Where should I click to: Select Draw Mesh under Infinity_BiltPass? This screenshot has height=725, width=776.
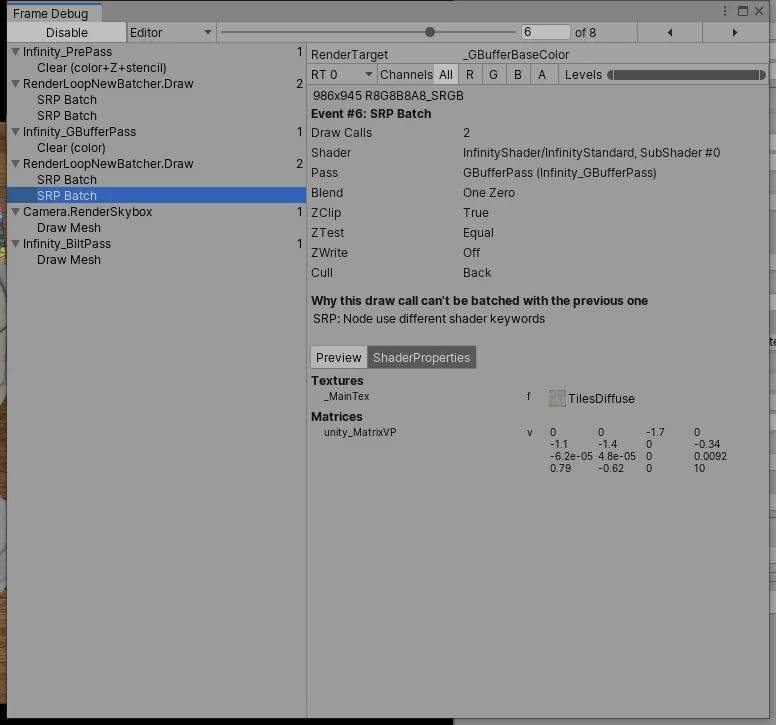(x=156, y=260)
